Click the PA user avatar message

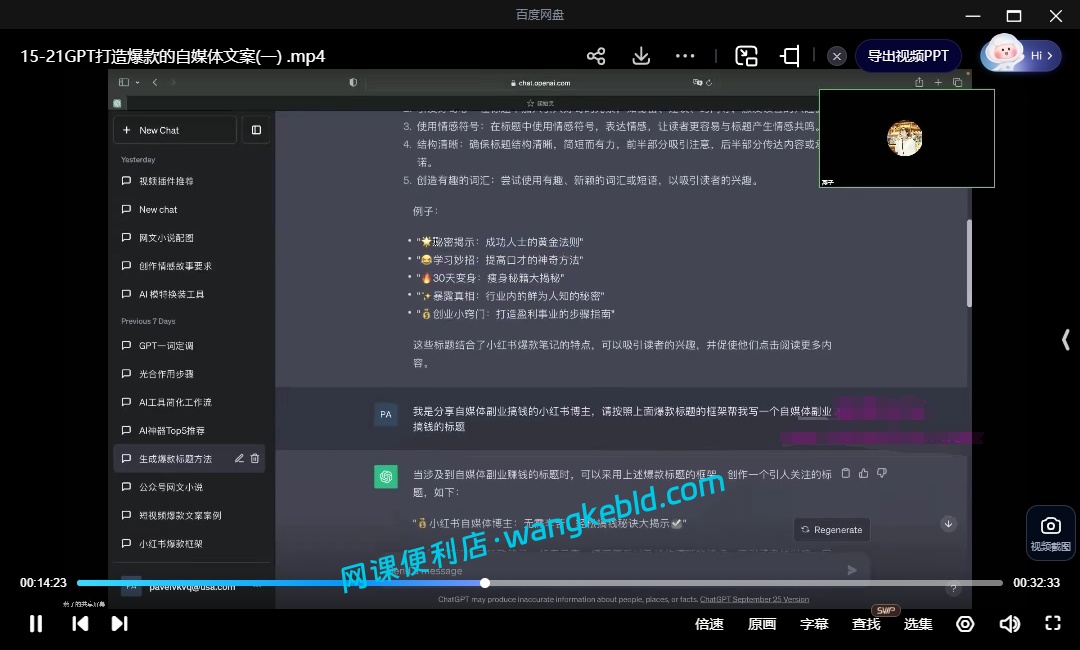(x=386, y=415)
